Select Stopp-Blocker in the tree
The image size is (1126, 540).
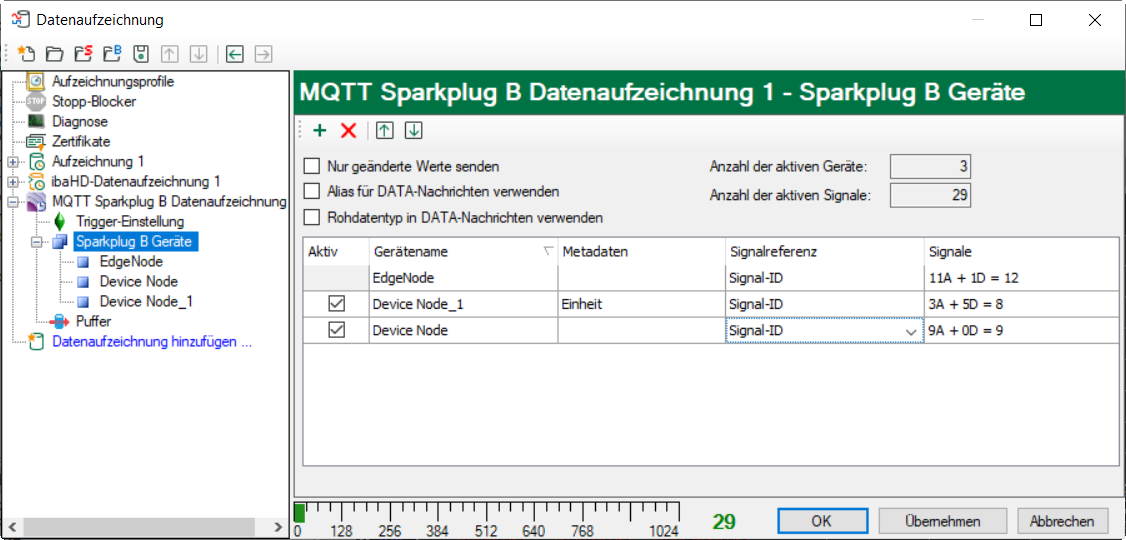tap(94, 101)
